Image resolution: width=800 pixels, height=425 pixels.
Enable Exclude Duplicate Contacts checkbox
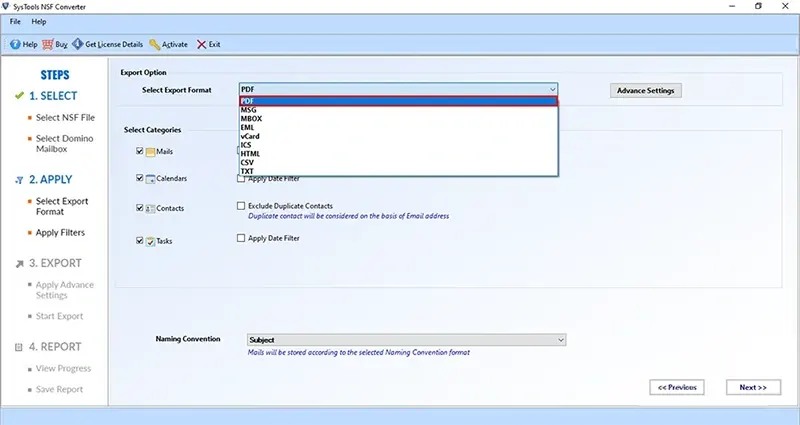coord(241,206)
